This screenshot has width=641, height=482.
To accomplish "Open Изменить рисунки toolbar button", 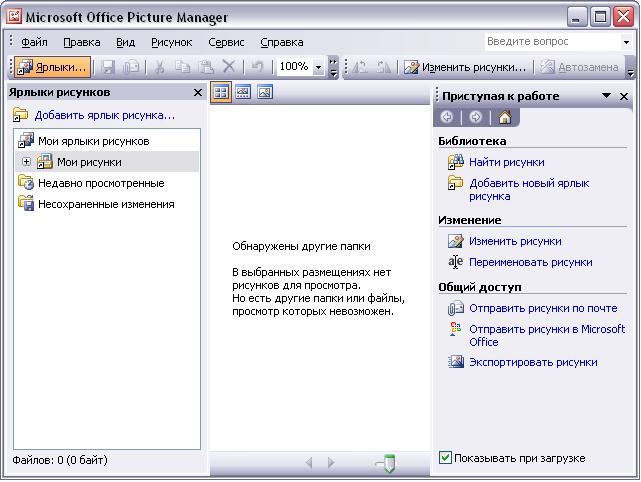I will [x=465, y=67].
